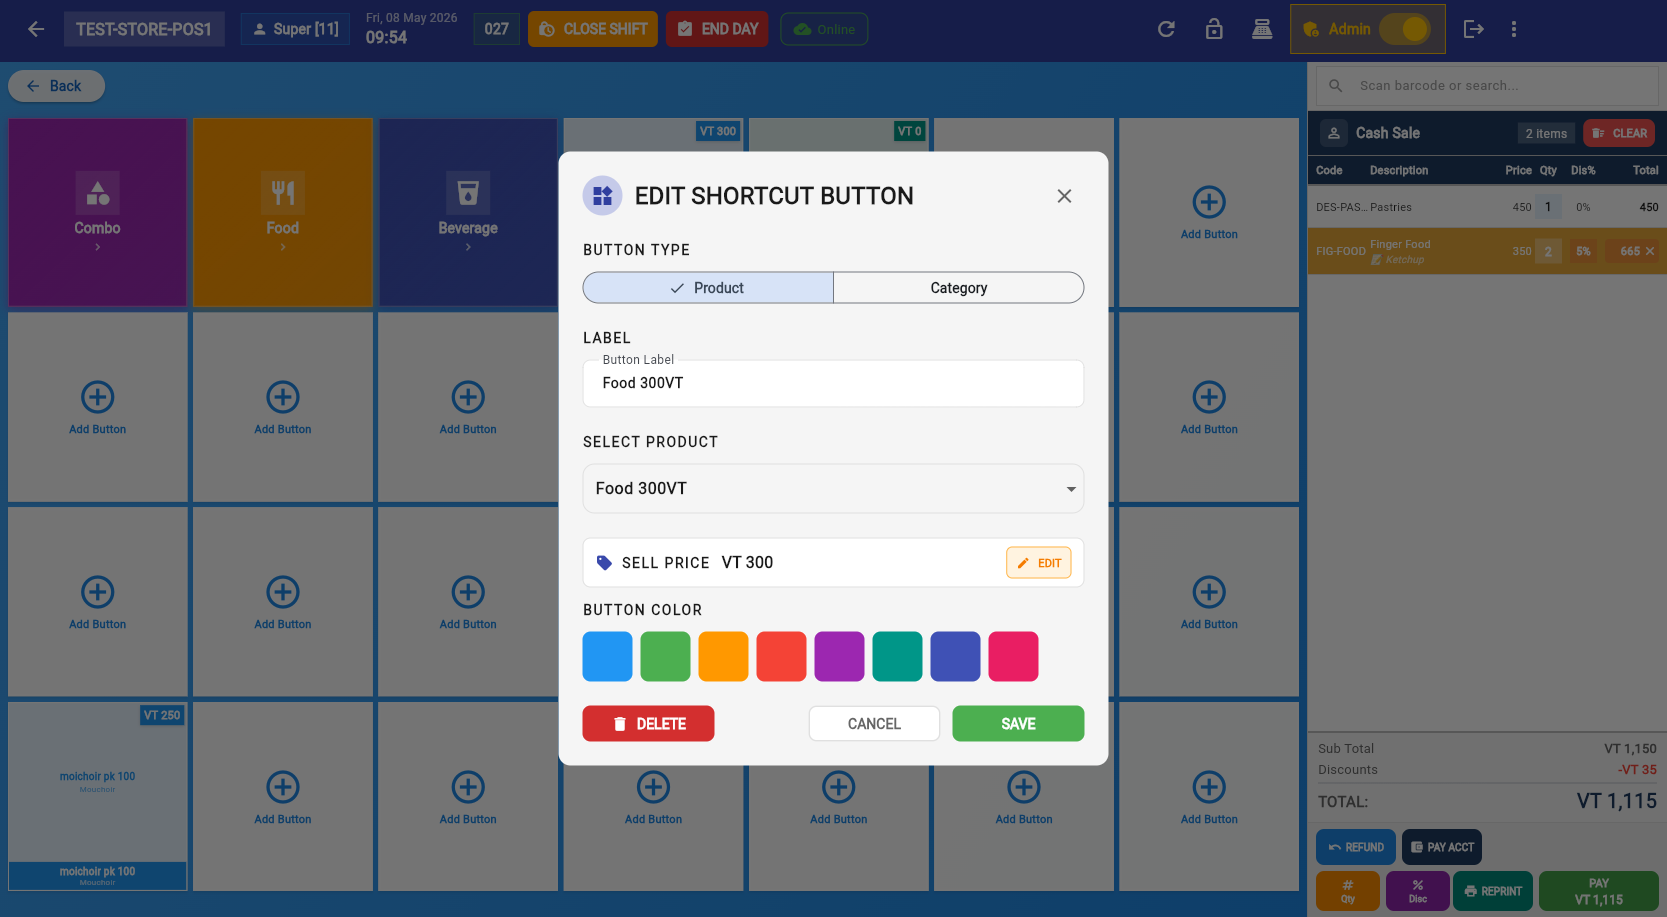The image size is (1667, 917).
Task: Click the Ketchup modifier note
Action: pyautogui.click(x=1398, y=260)
